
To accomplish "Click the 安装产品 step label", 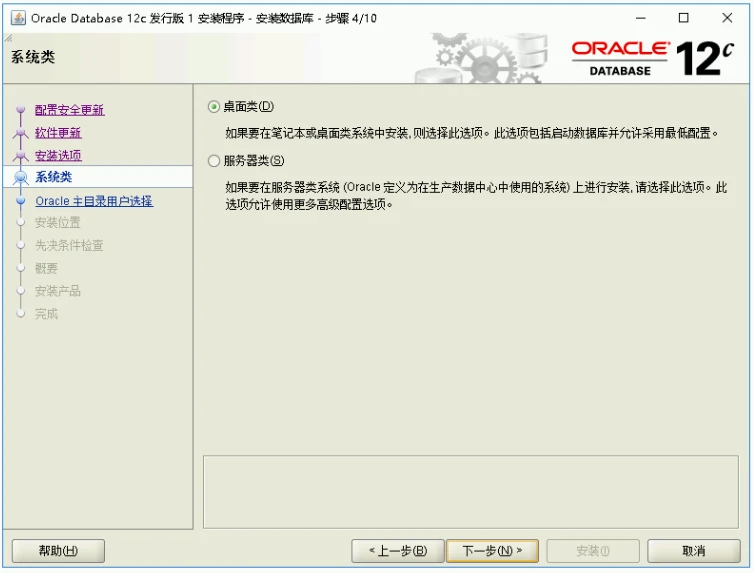I will point(58,291).
